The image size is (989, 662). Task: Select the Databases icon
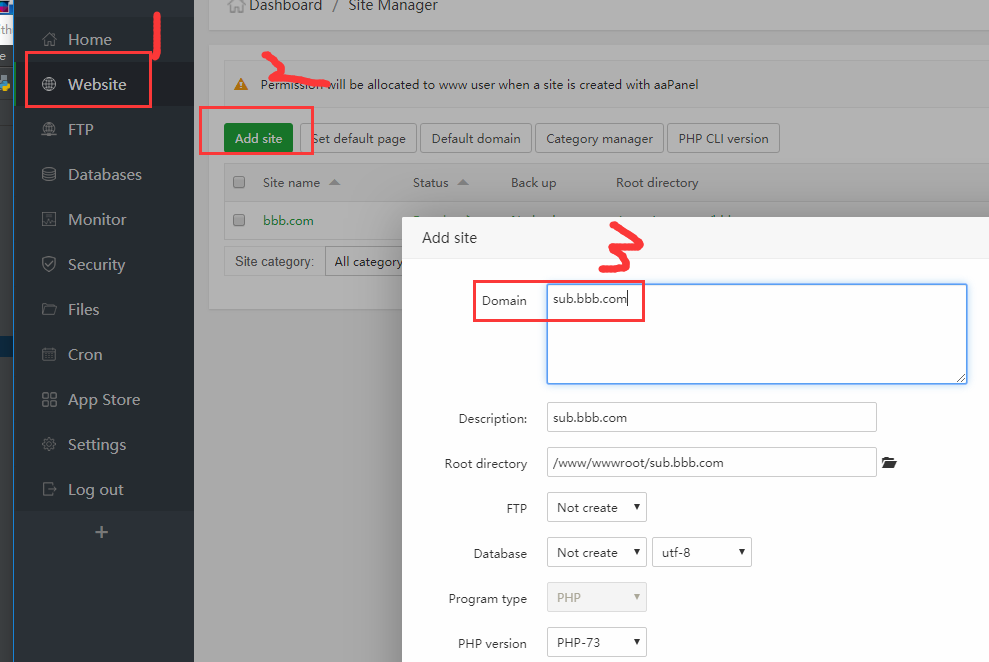coord(48,174)
